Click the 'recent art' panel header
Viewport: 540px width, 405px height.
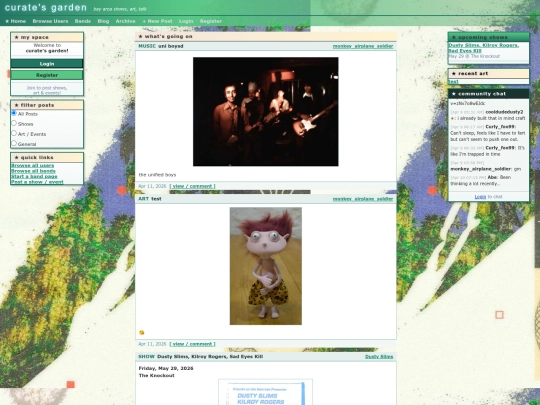488,73
